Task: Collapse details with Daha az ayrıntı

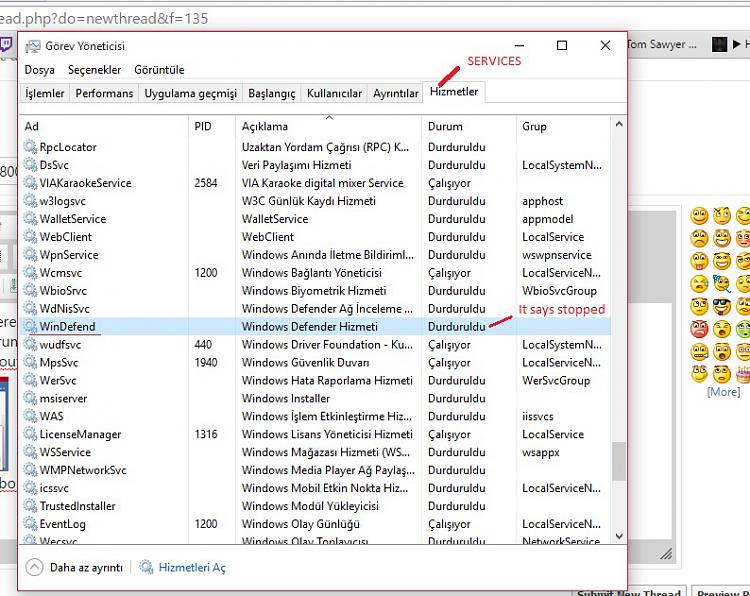Action: point(74,567)
